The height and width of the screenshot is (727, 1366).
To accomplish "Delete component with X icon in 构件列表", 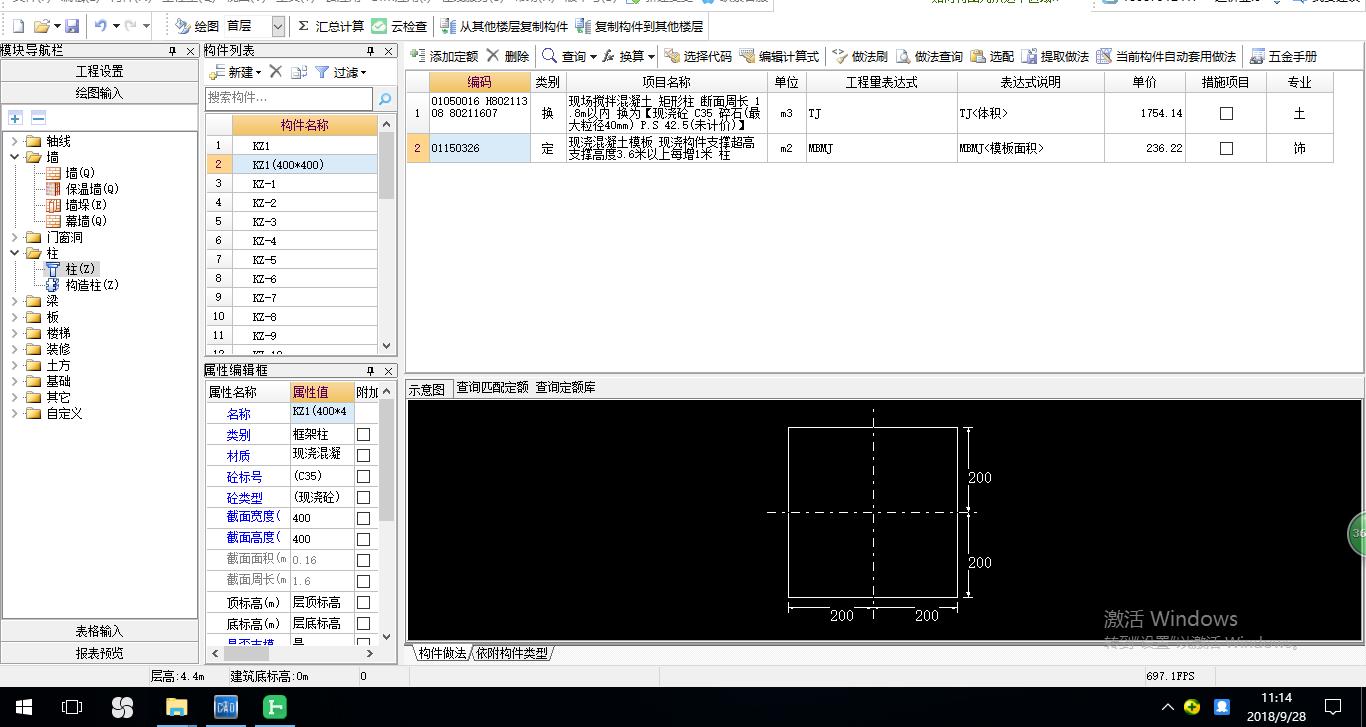I will pyautogui.click(x=276, y=72).
